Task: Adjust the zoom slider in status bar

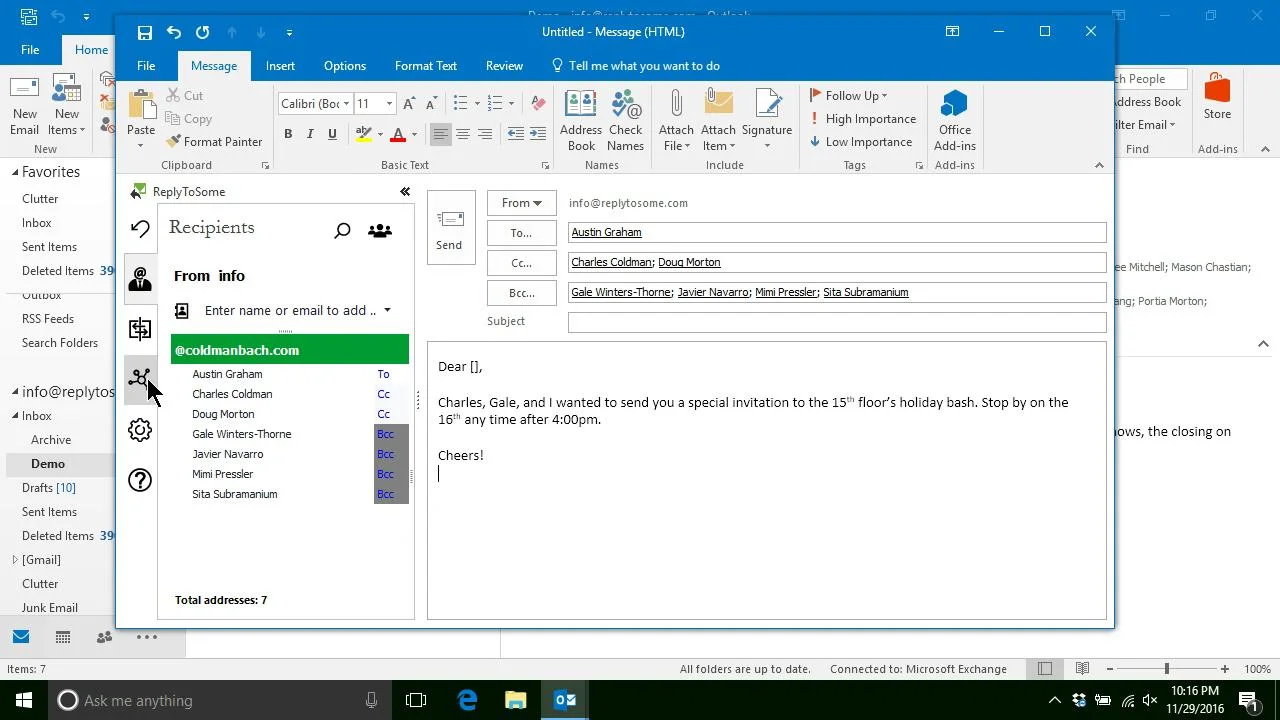Action: point(1166,669)
